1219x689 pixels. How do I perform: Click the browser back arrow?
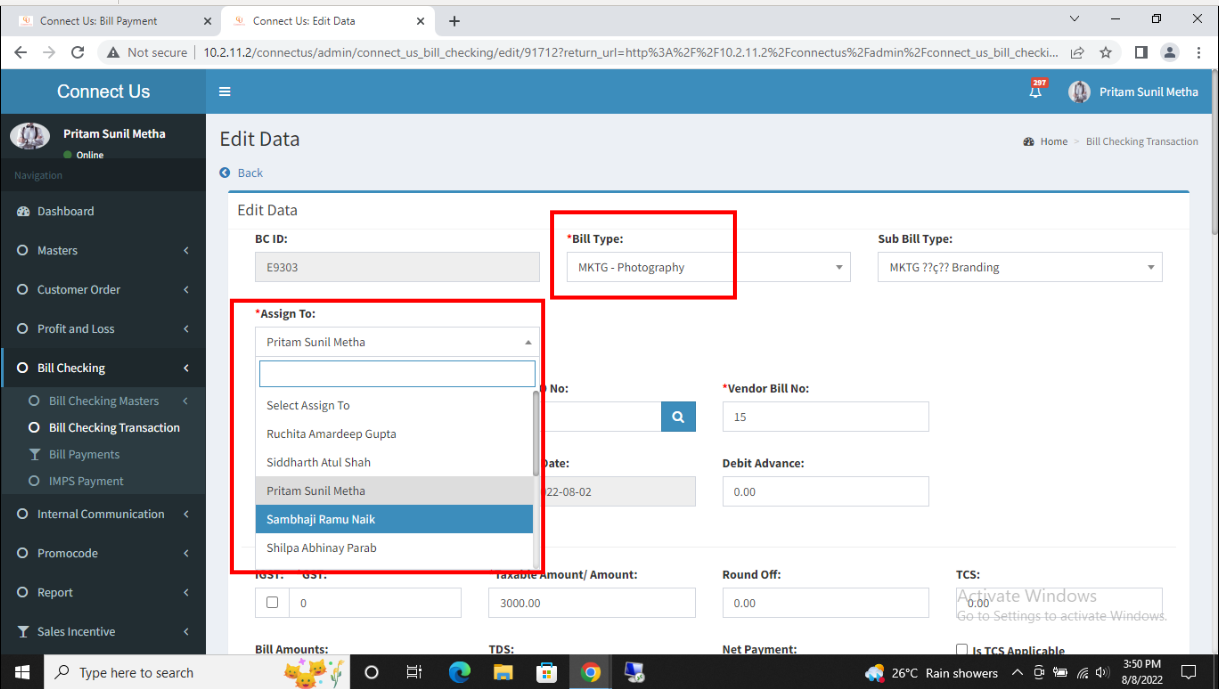click(x=22, y=52)
